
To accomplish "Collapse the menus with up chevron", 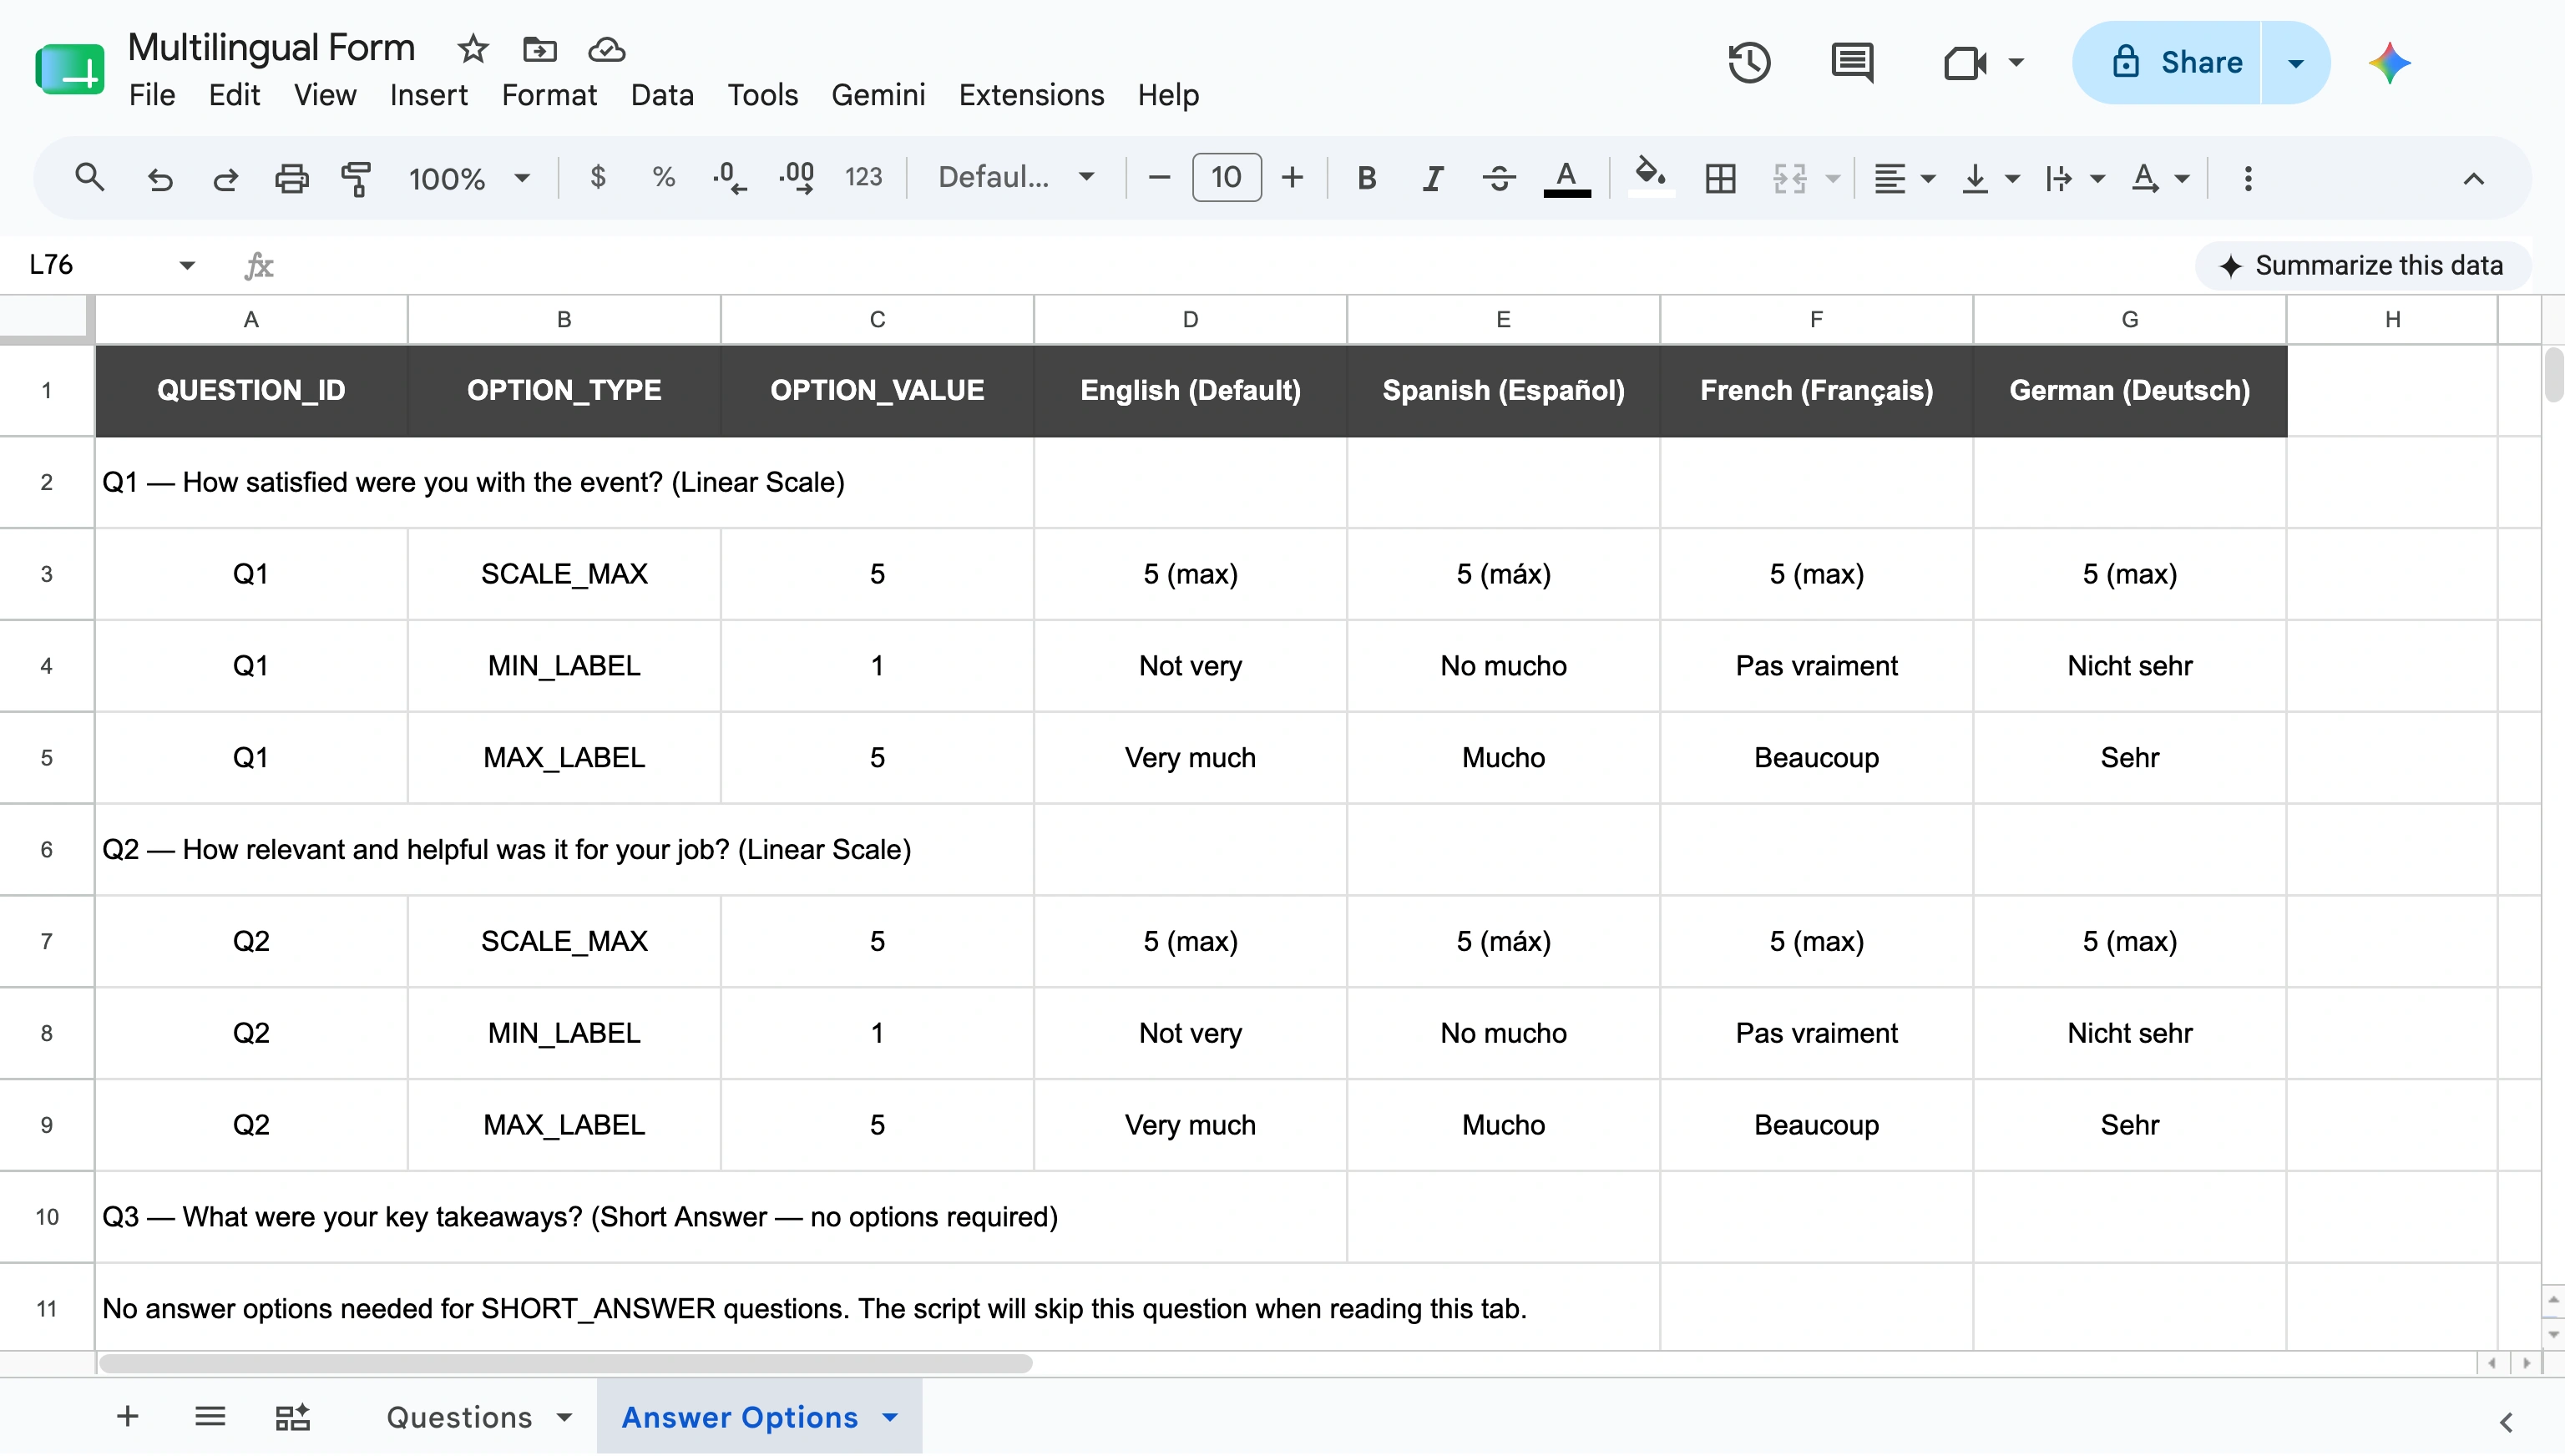I will tap(2472, 178).
